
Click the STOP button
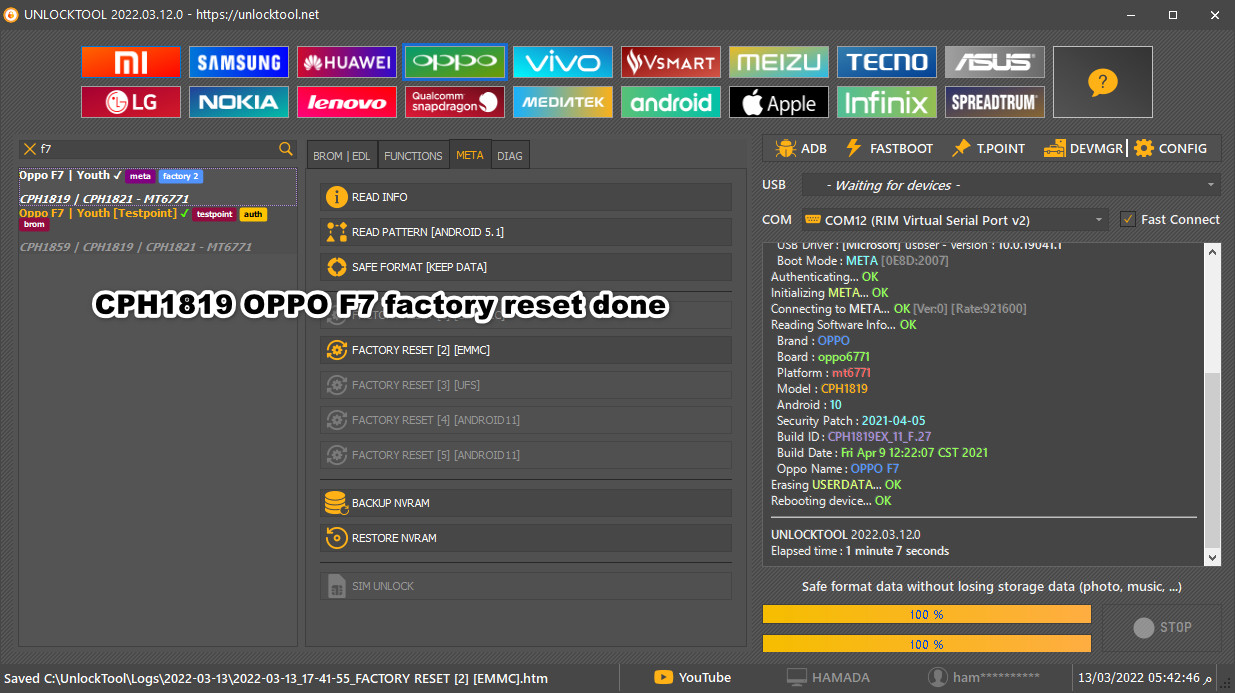[x=1162, y=628]
